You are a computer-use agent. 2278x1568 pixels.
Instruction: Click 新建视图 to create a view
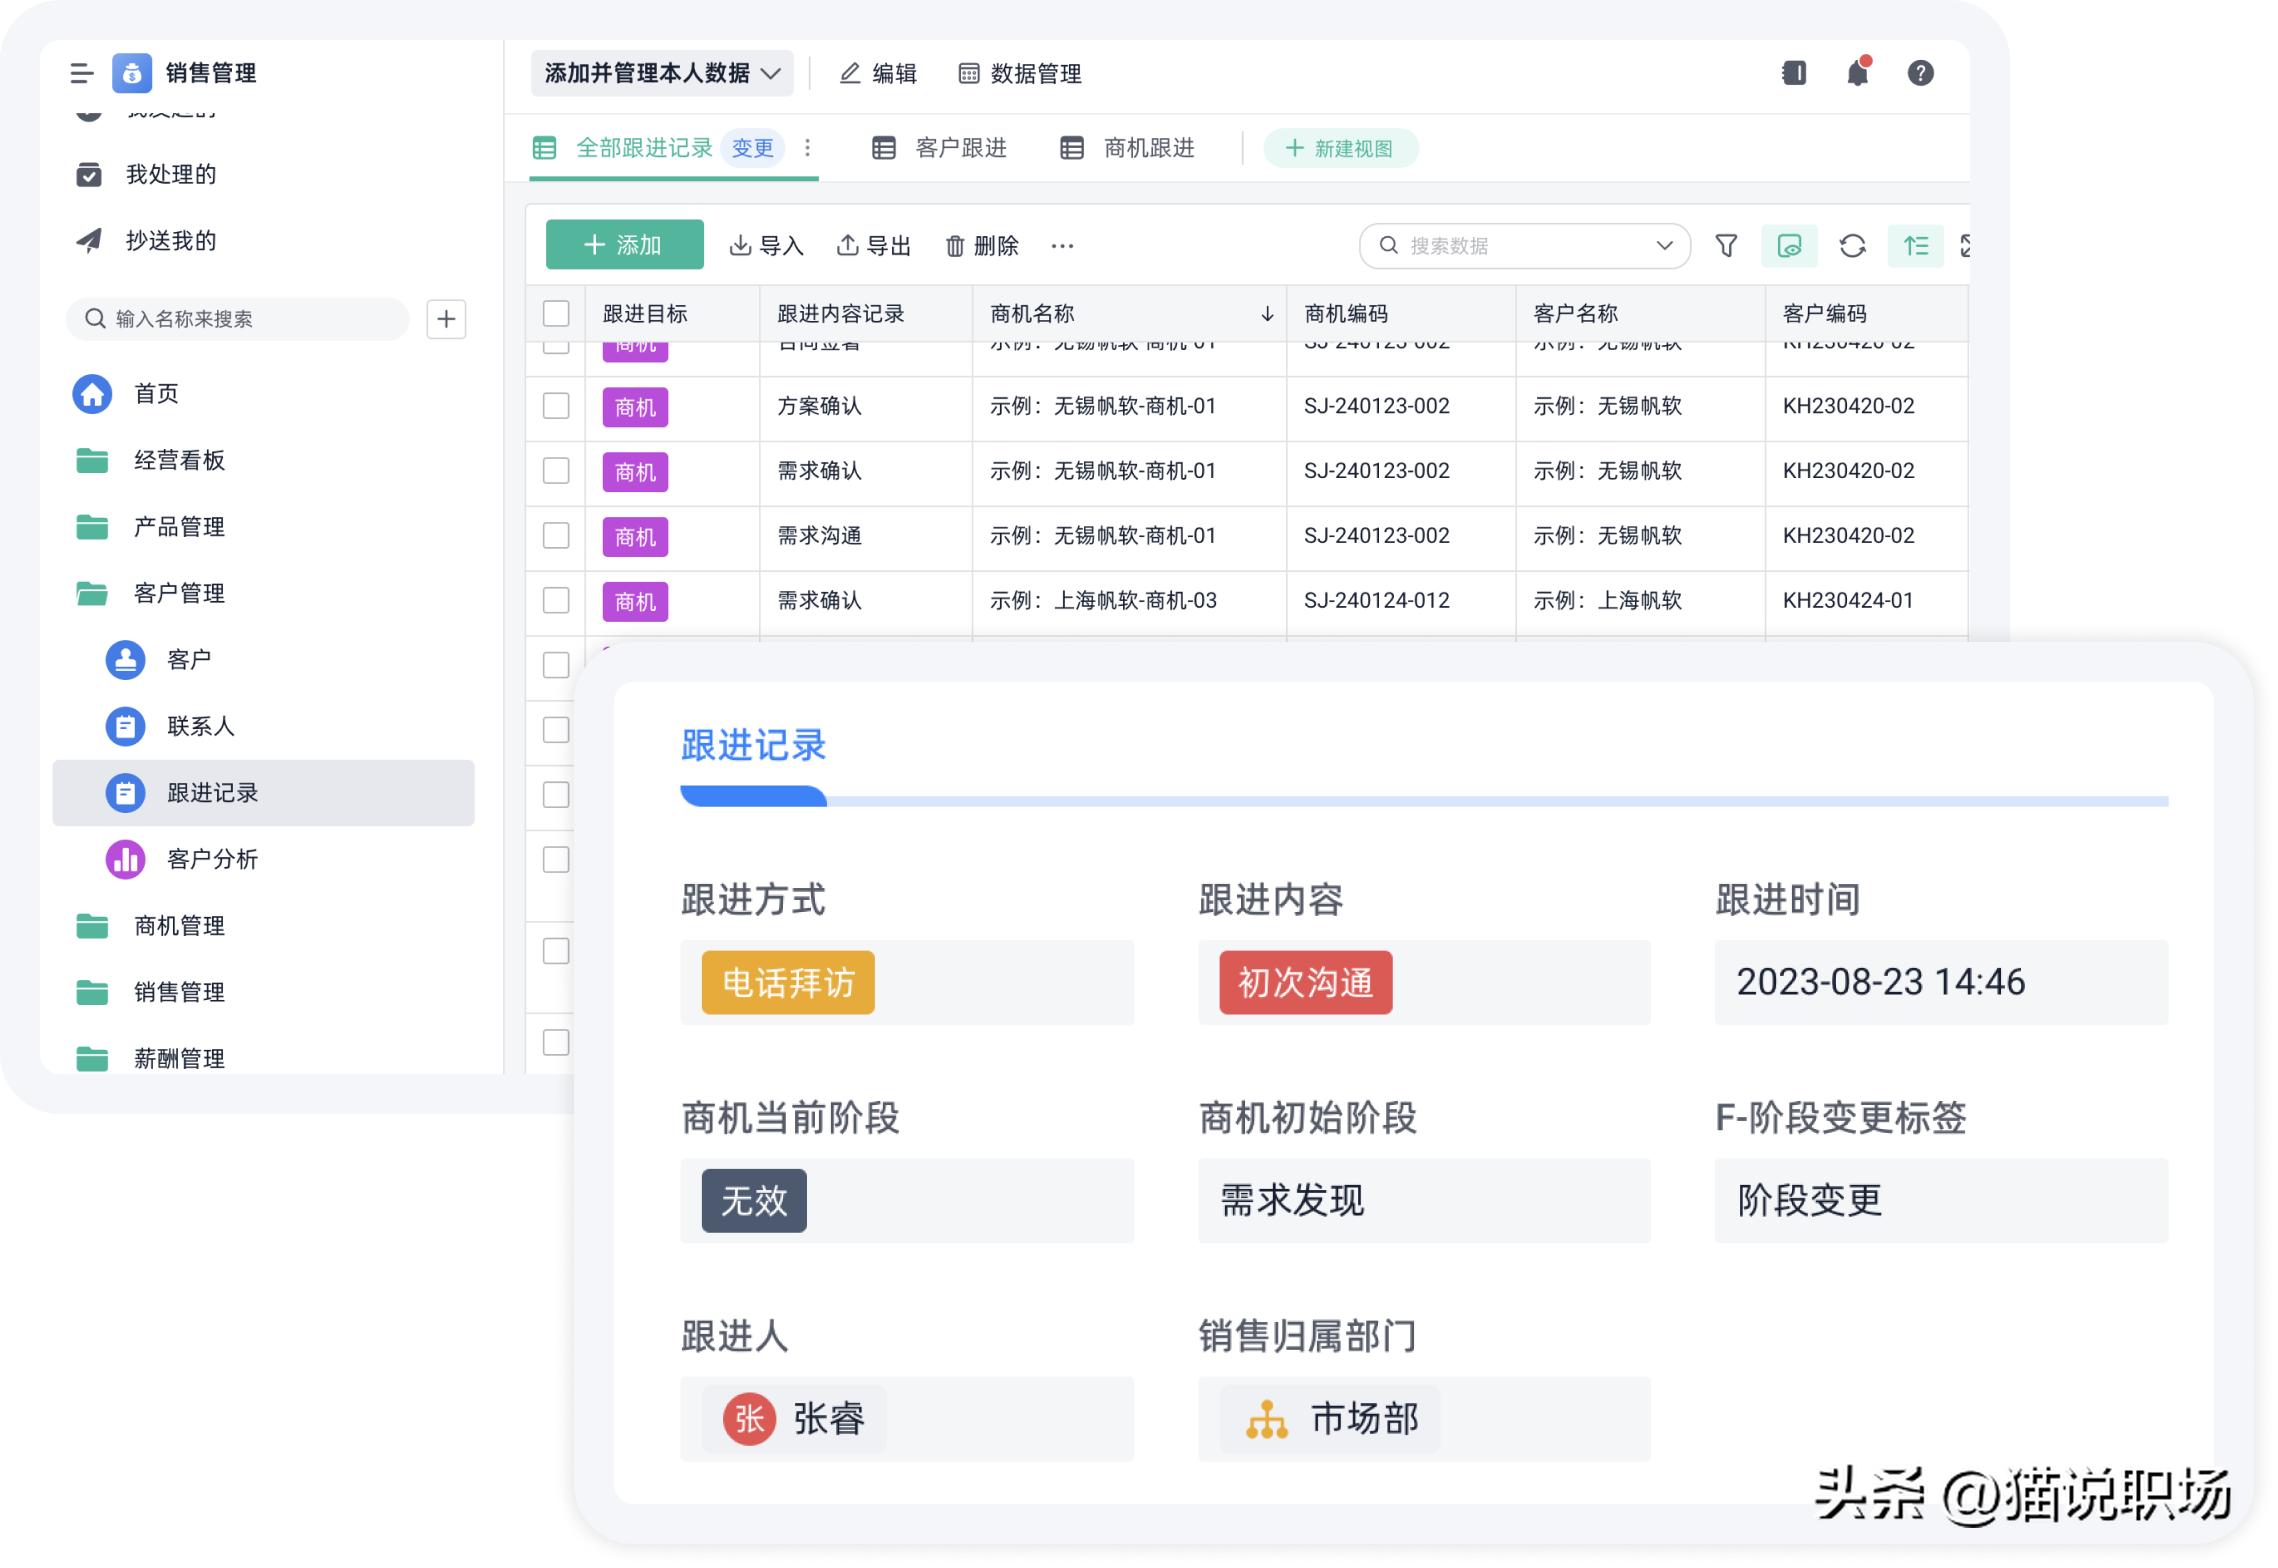[x=1341, y=148]
